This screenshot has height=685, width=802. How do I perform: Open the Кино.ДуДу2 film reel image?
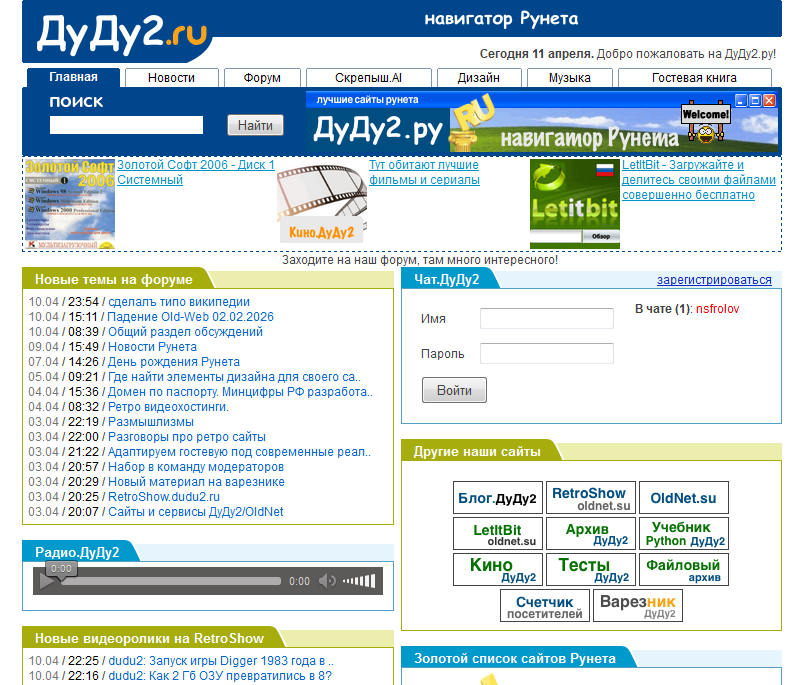(322, 204)
